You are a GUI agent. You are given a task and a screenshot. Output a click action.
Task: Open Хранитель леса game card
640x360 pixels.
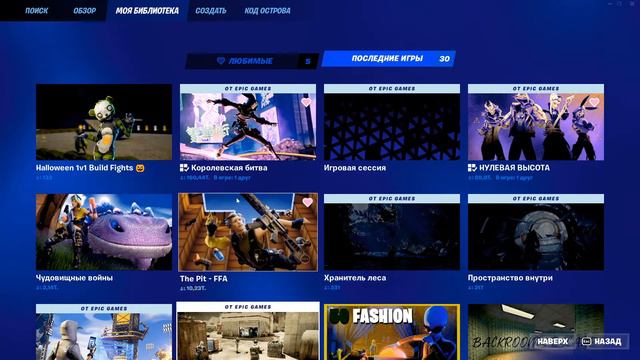[x=392, y=232]
